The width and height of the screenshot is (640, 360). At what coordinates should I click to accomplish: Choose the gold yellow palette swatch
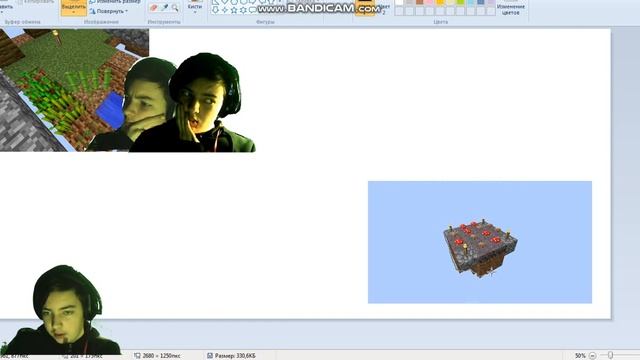tap(440, 2)
